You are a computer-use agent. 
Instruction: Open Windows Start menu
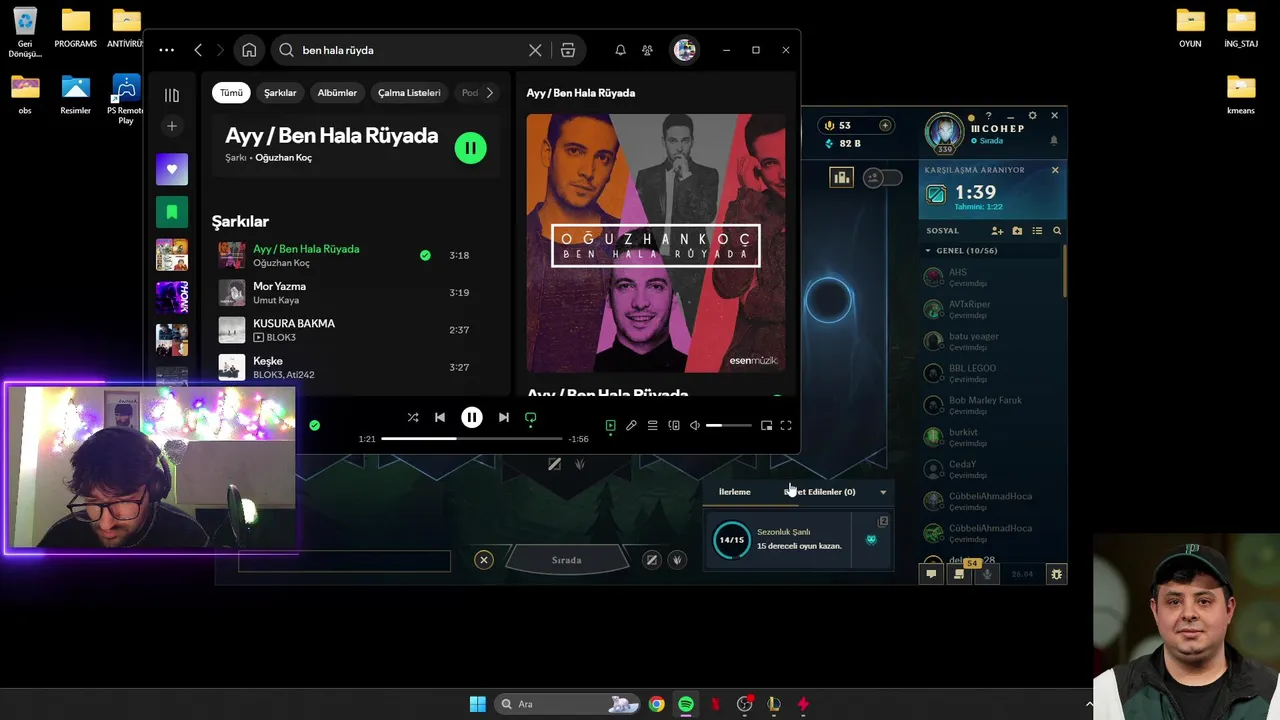pos(478,704)
